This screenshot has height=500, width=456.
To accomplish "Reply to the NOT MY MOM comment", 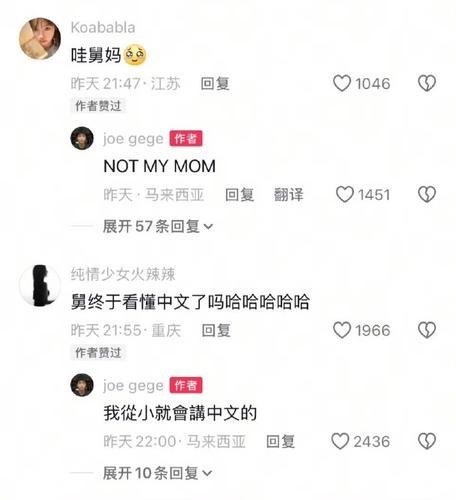I will point(239,195).
